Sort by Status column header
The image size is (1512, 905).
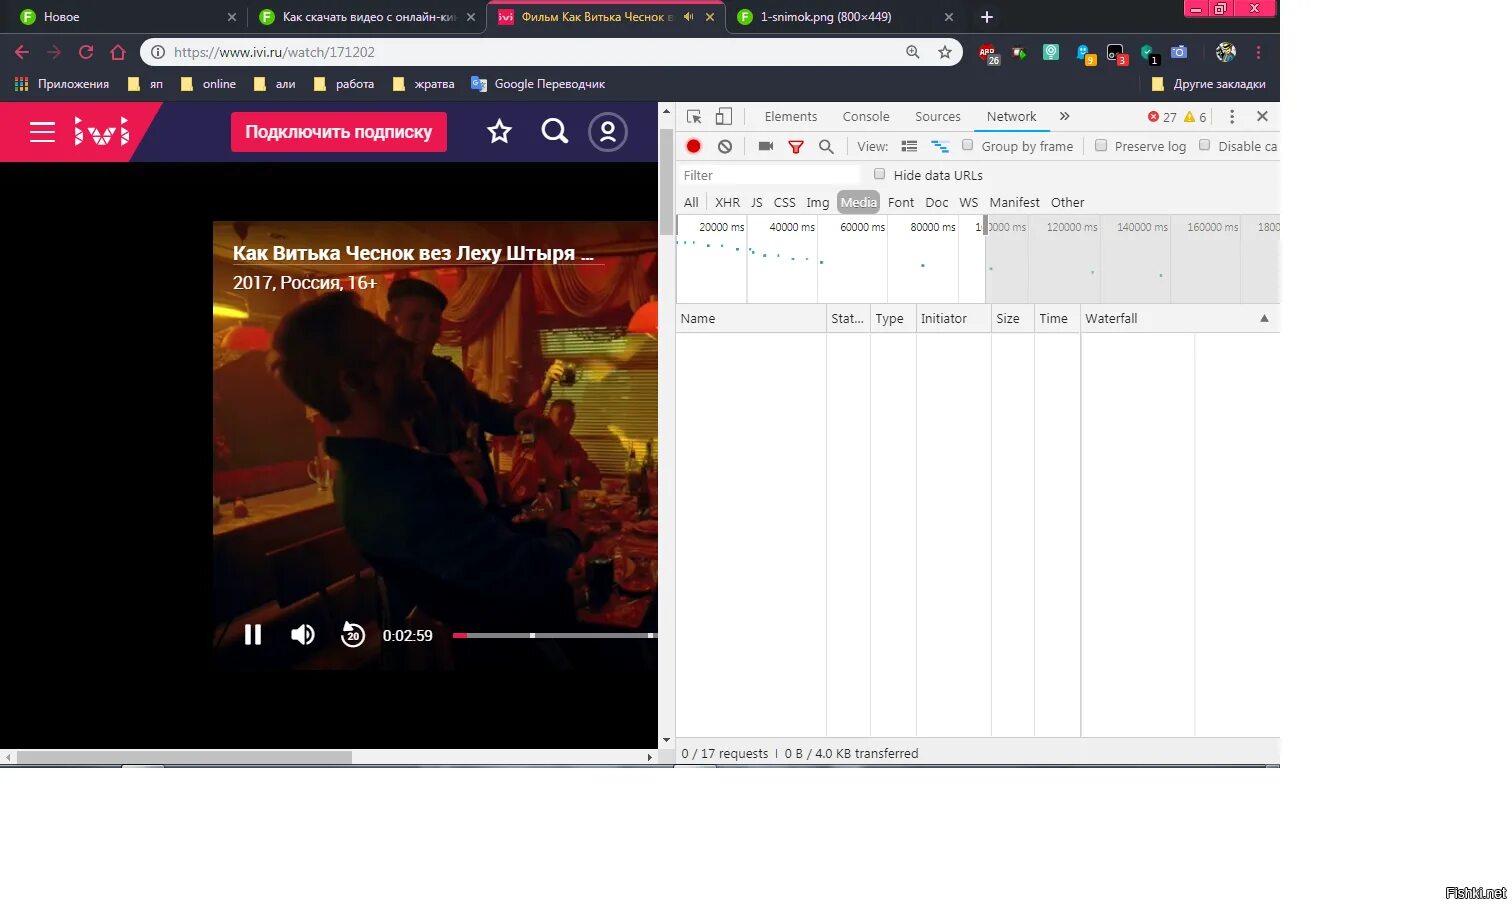(x=848, y=319)
